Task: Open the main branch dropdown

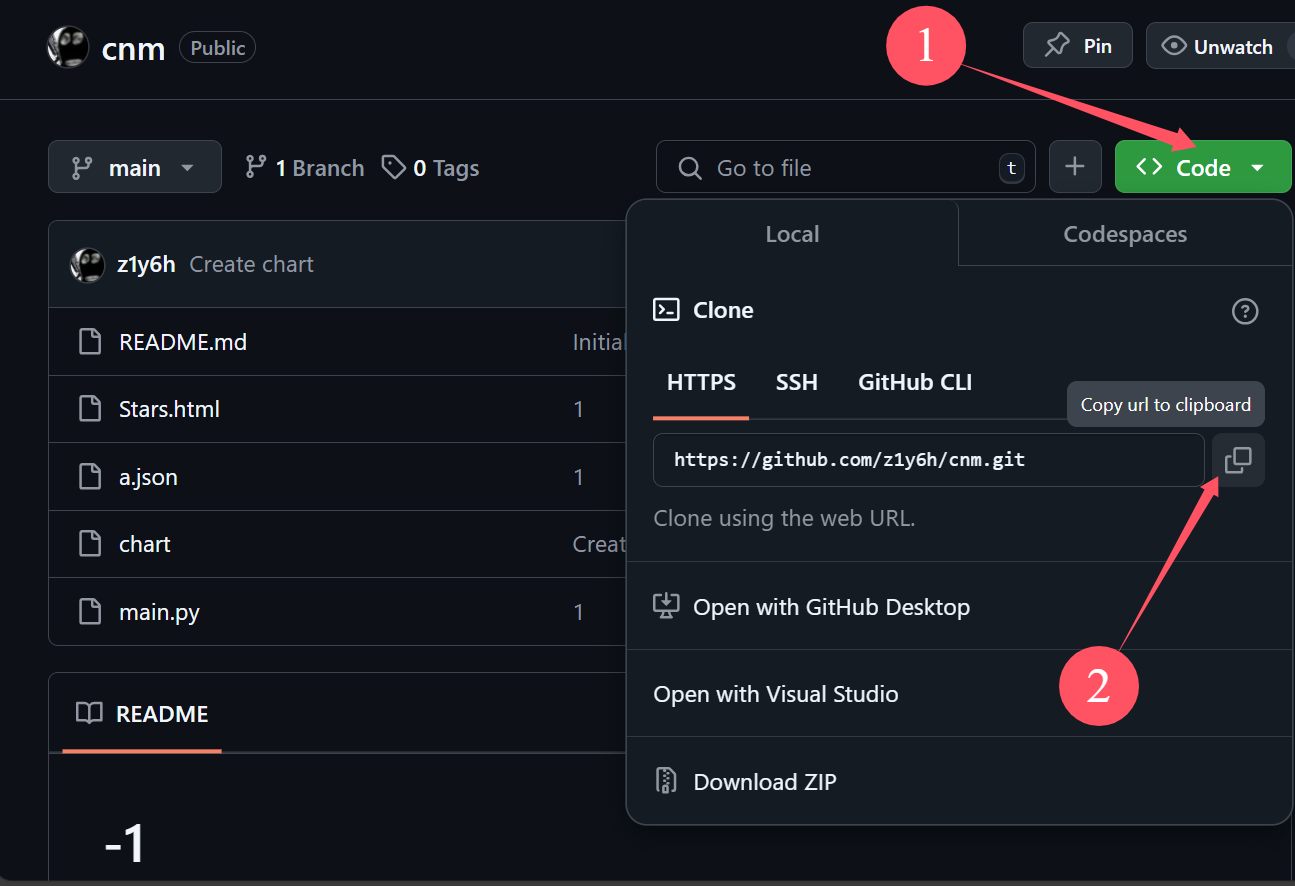Action: pyautogui.click(x=135, y=167)
